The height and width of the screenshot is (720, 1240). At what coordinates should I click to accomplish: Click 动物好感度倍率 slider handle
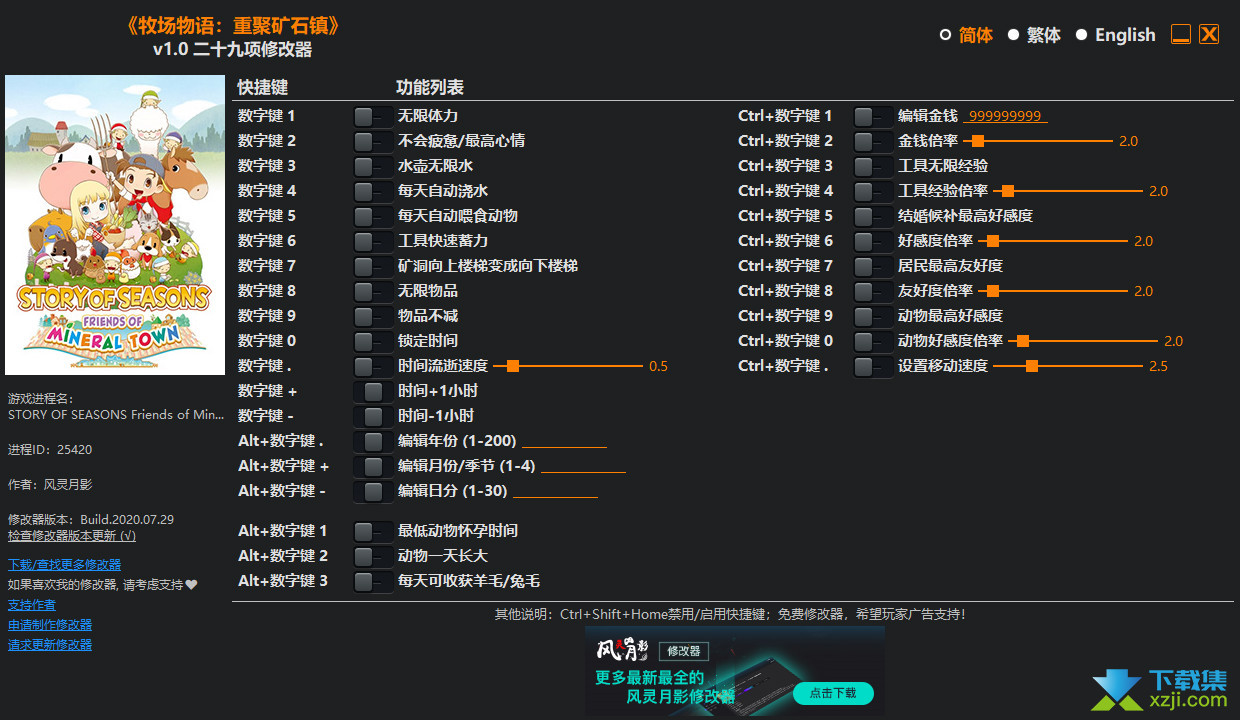point(1023,341)
